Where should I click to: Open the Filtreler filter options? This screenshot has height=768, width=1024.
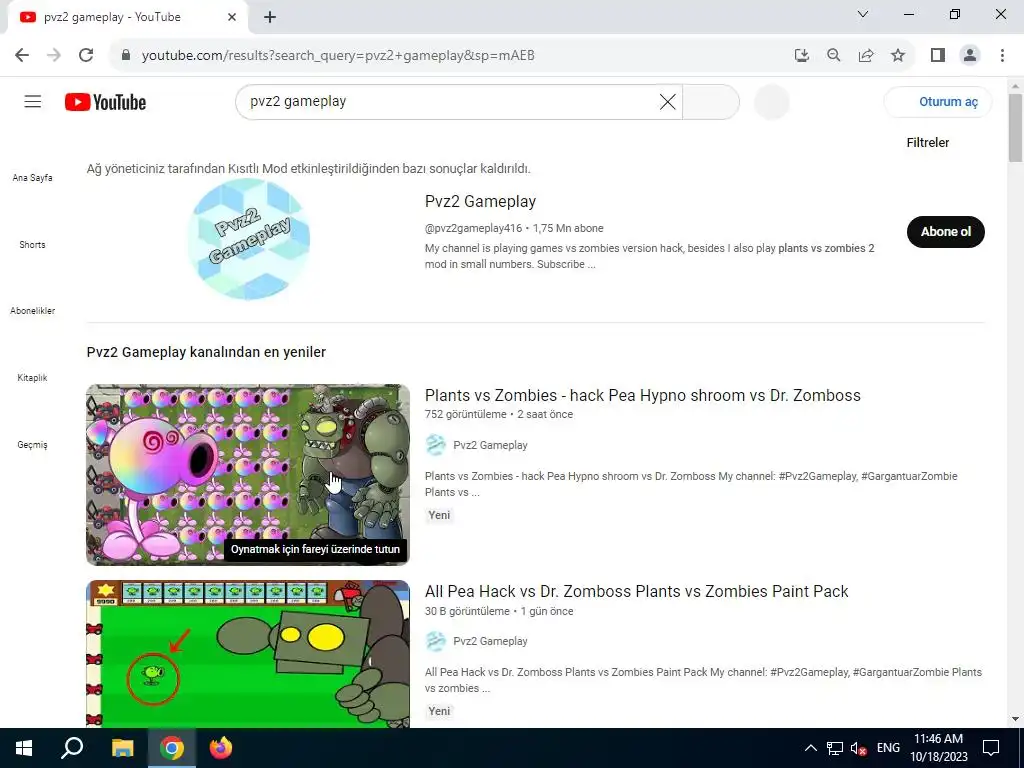pos(927,142)
